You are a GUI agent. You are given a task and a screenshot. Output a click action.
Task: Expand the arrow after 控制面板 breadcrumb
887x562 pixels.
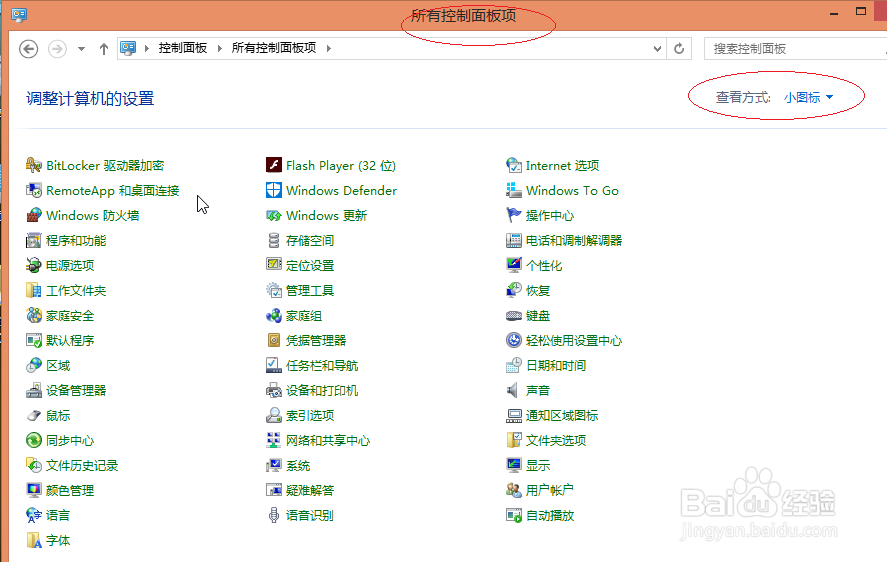(219, 49)
